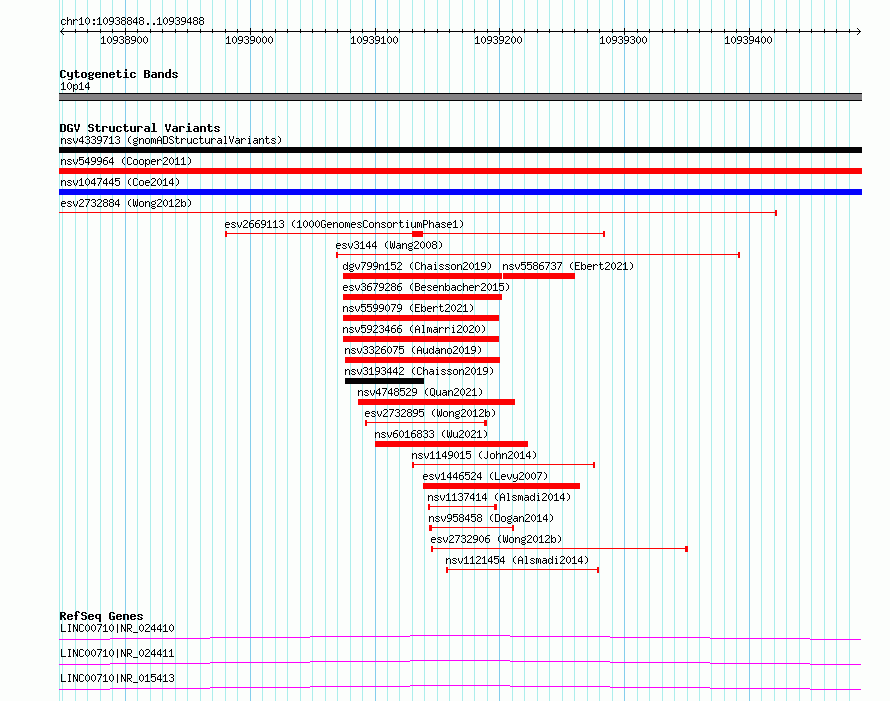Click ruler position 10939000
The height and width of the screenshot is (701, 890).
click(249, 40)
